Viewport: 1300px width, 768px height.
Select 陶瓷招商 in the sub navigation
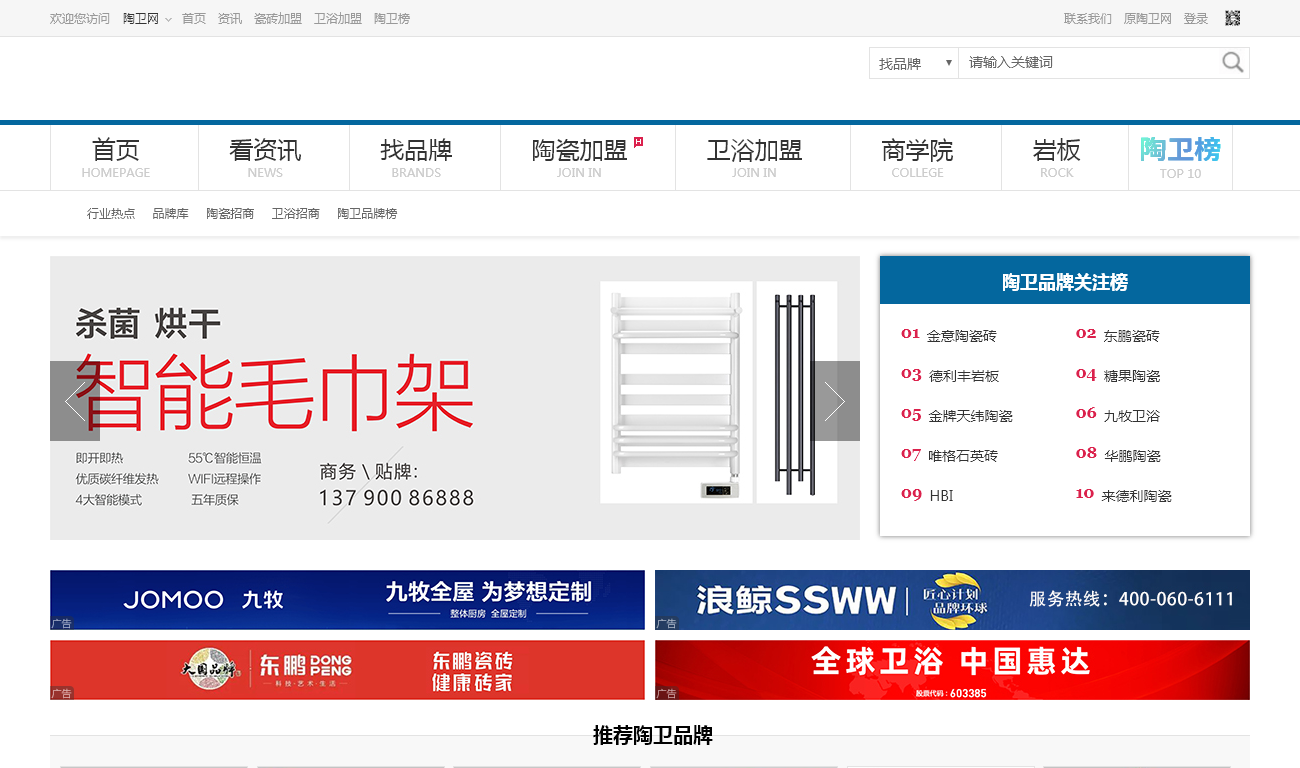click(x=230, y=214)
